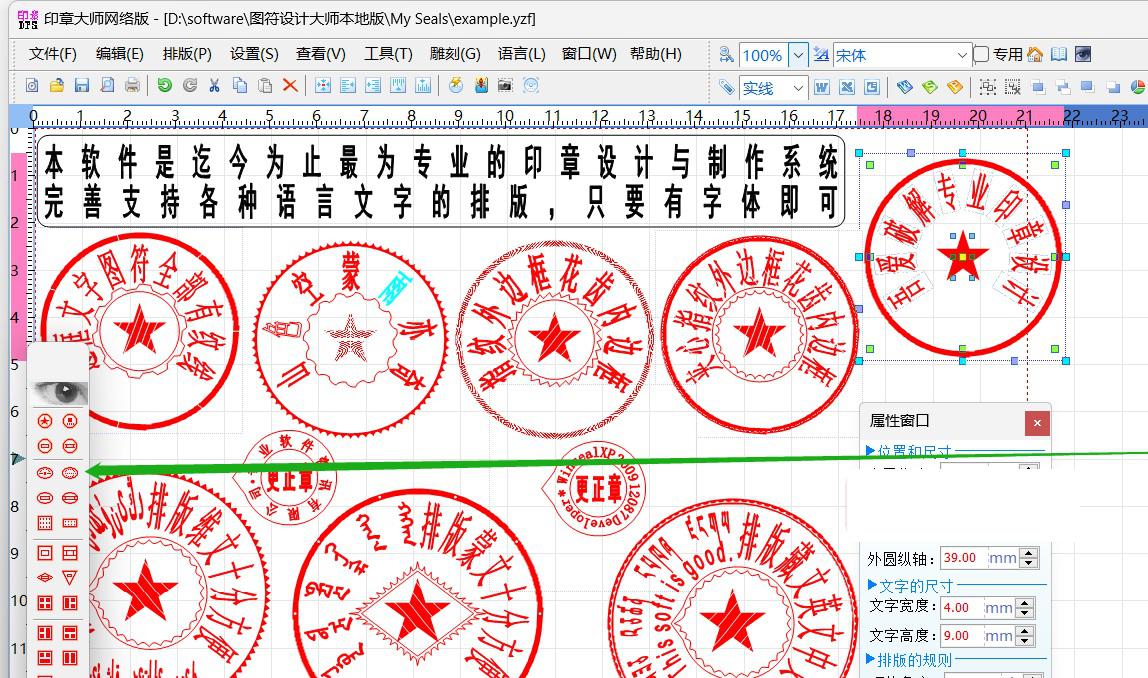This screenshot has width=1148, height=678.
Task: Click the red X delete icon
Action: (290, 86)
